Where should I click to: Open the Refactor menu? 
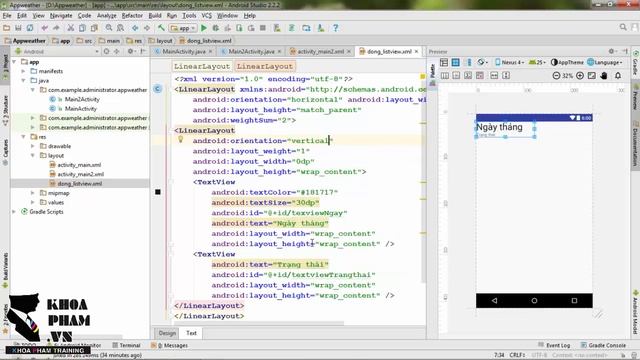(132, 16)
